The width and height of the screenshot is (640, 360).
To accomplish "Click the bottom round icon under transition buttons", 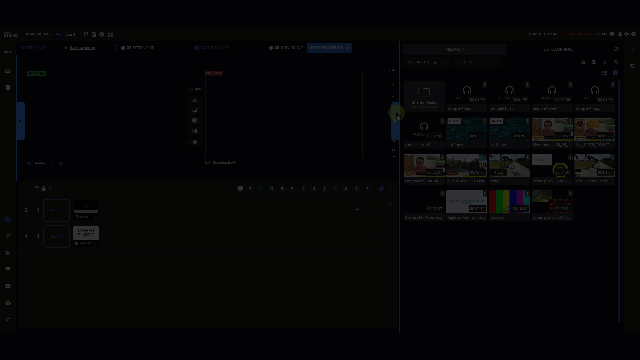I will click(195, 142).
